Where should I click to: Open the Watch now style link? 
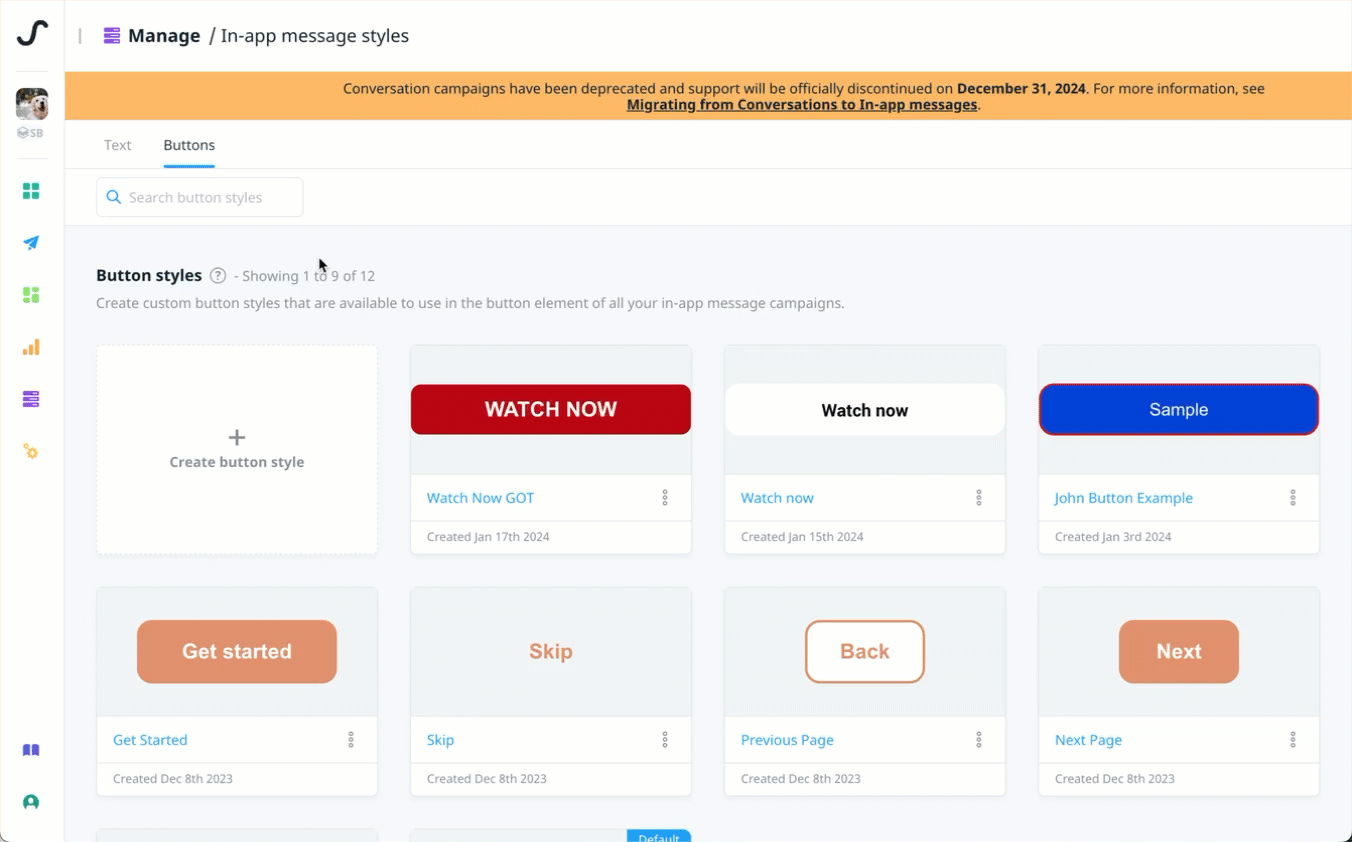[777, 498]
